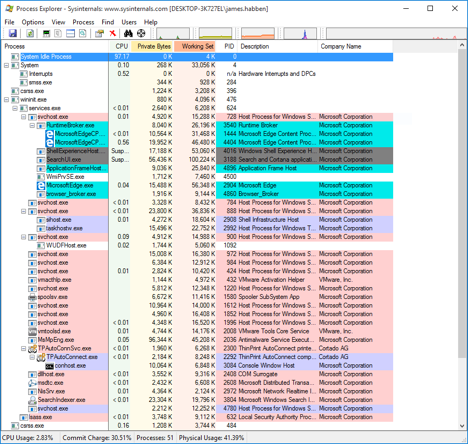Click the CPU usage mini graph
Screen dimensions: 468x444
point(173,33)
